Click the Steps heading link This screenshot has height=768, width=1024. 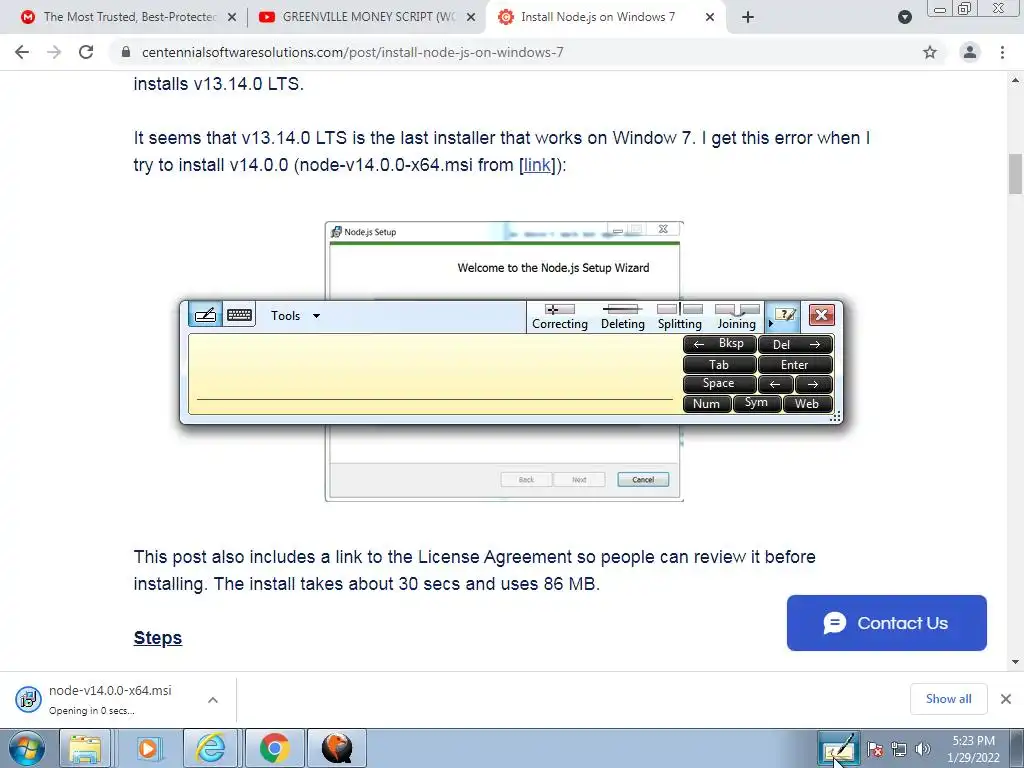(158, 638)
